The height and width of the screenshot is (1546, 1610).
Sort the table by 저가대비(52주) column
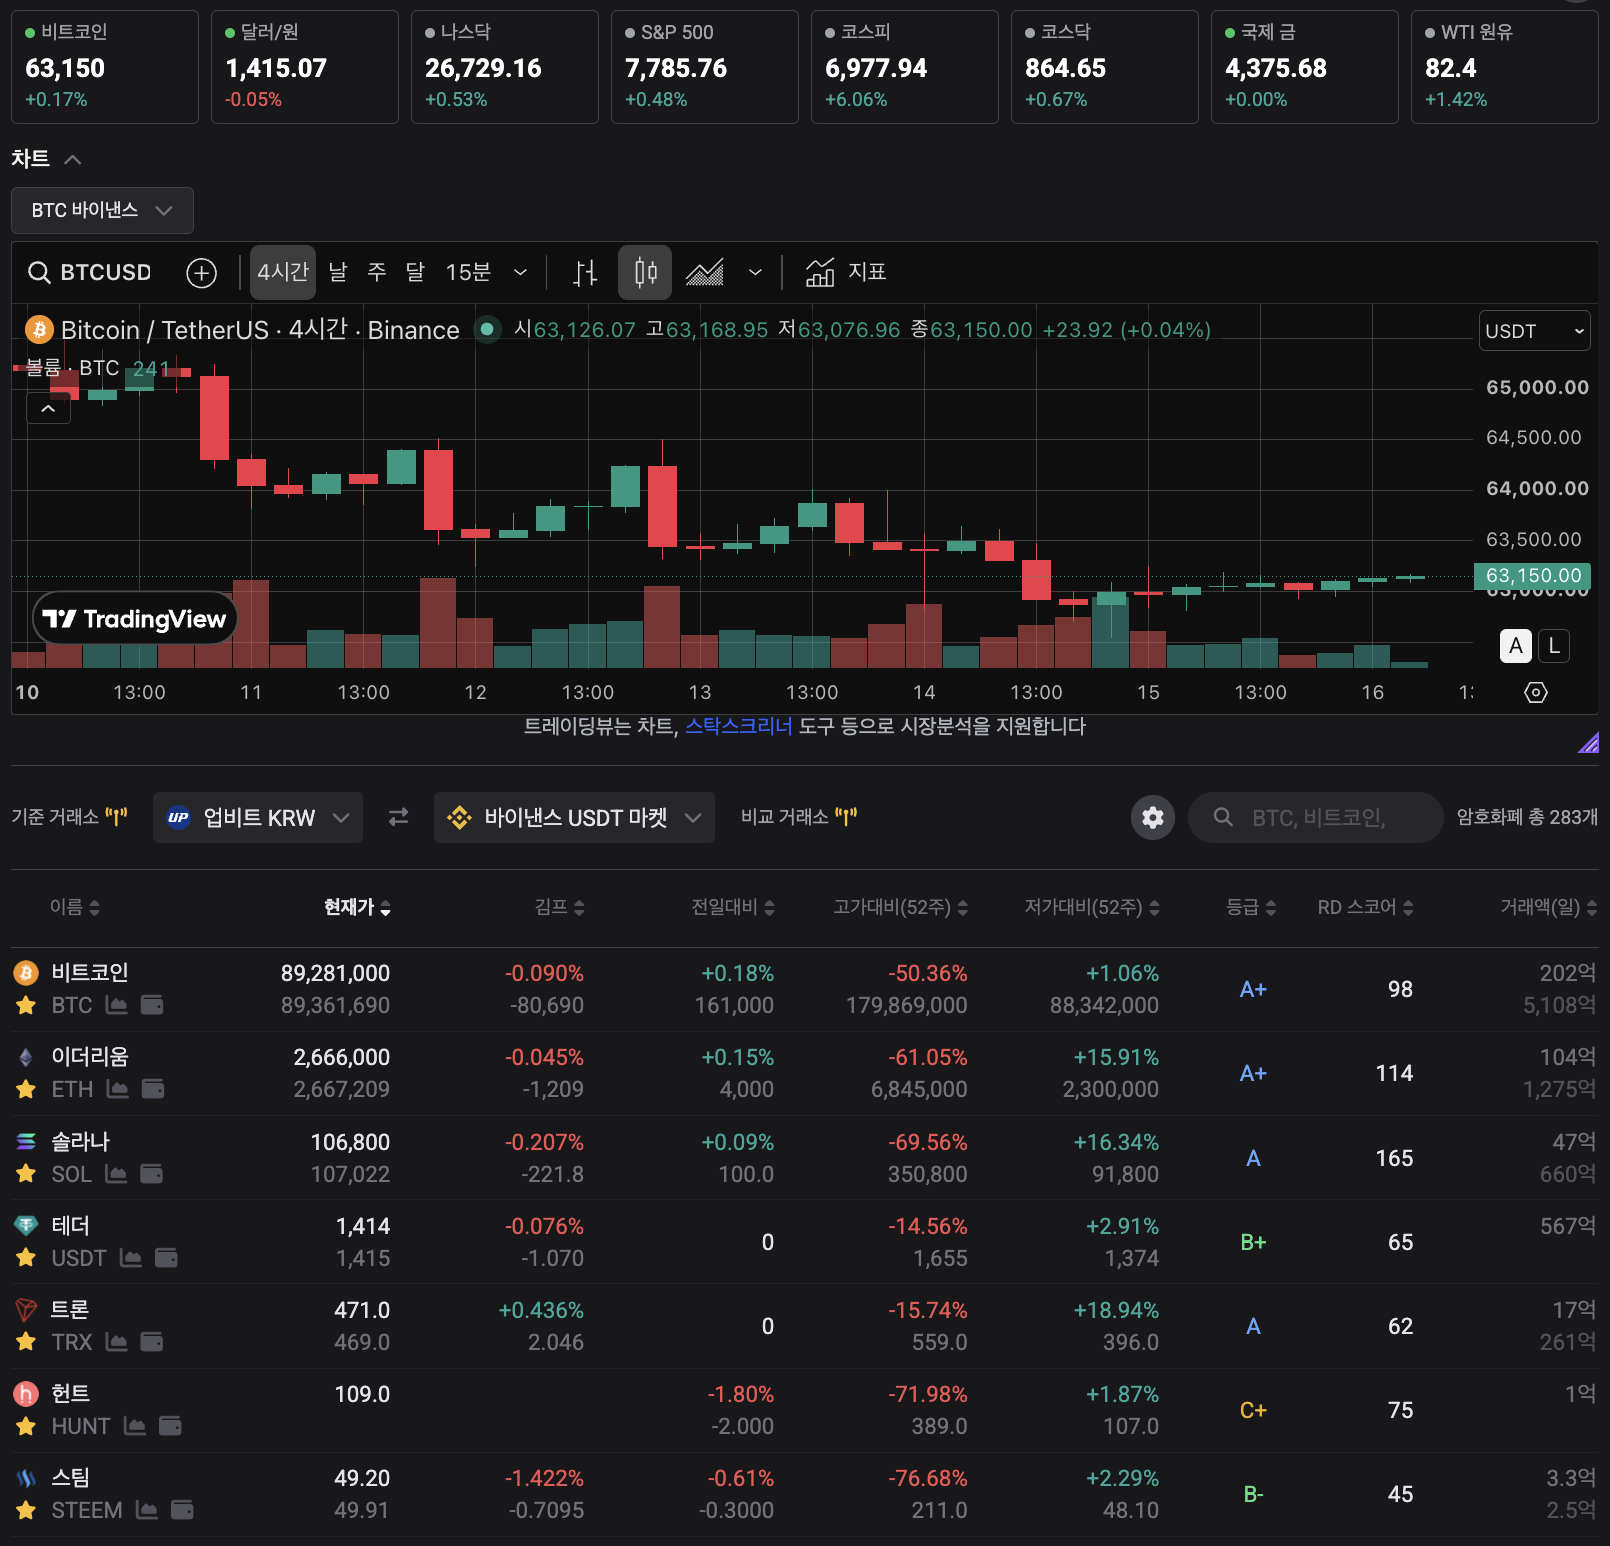click(x=1092, y=907)
